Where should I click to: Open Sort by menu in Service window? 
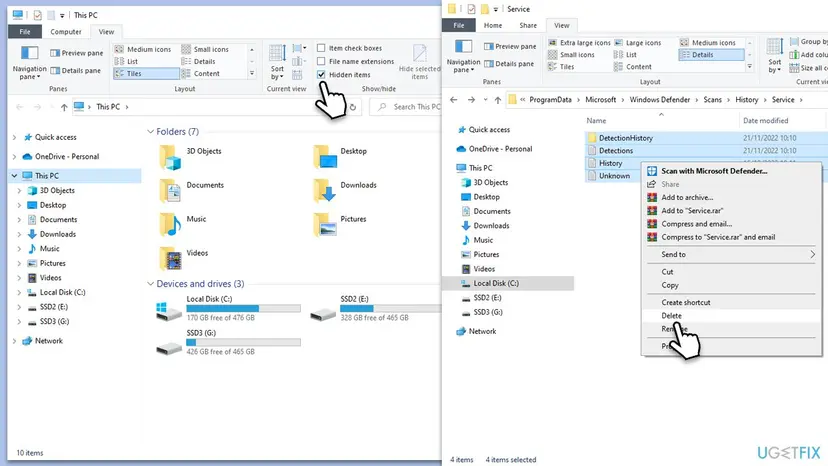774,56
